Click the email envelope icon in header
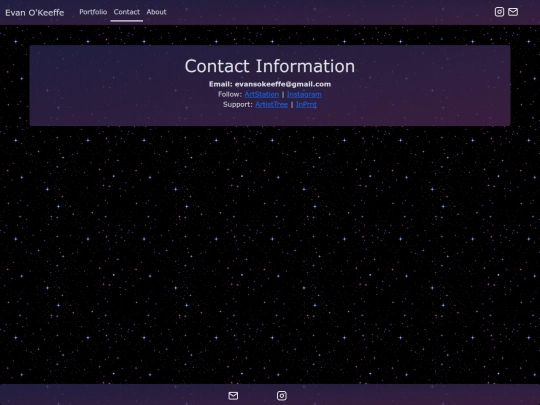The width and height of the screenshot is (540, 405). [x=513, y=12]
